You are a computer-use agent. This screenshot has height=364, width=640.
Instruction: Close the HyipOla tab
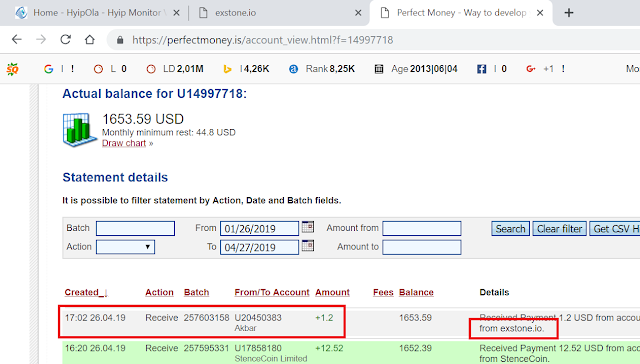coord(176,13)
